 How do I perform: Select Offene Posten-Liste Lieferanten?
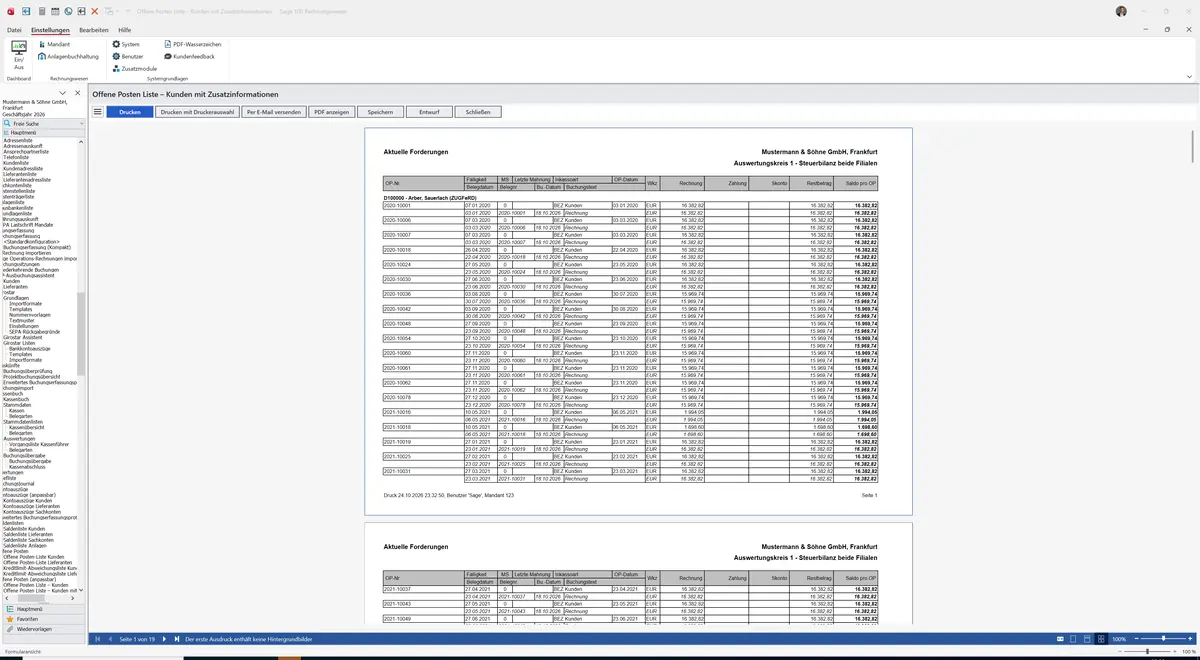[40, 563]
